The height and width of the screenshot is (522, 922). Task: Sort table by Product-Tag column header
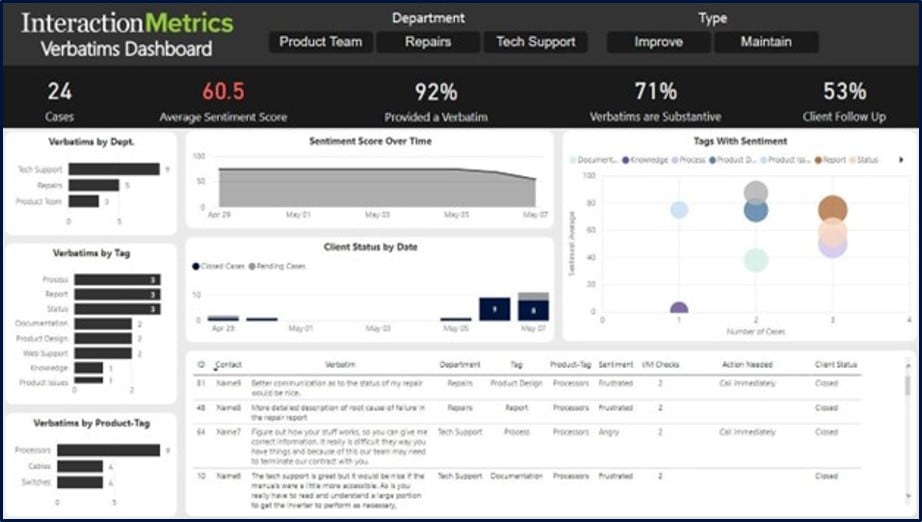pyautogui.click(x=570, y=364)
